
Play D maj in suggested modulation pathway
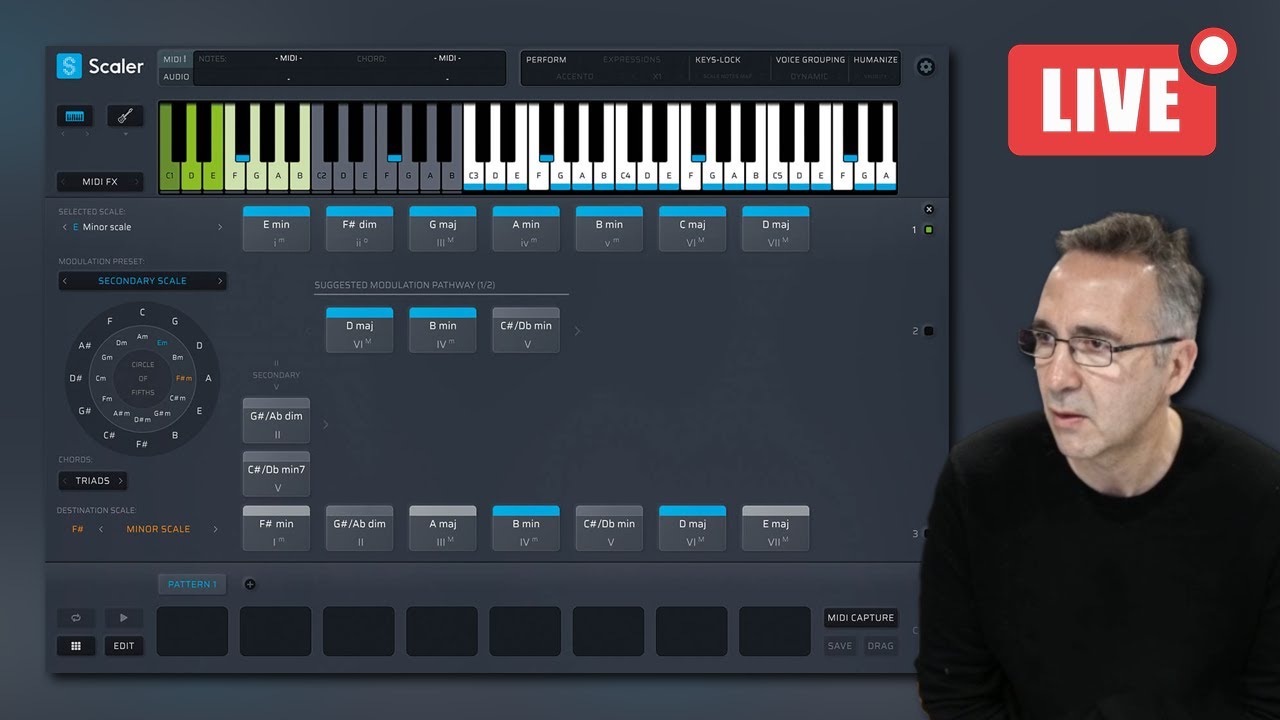click(359, 330)
